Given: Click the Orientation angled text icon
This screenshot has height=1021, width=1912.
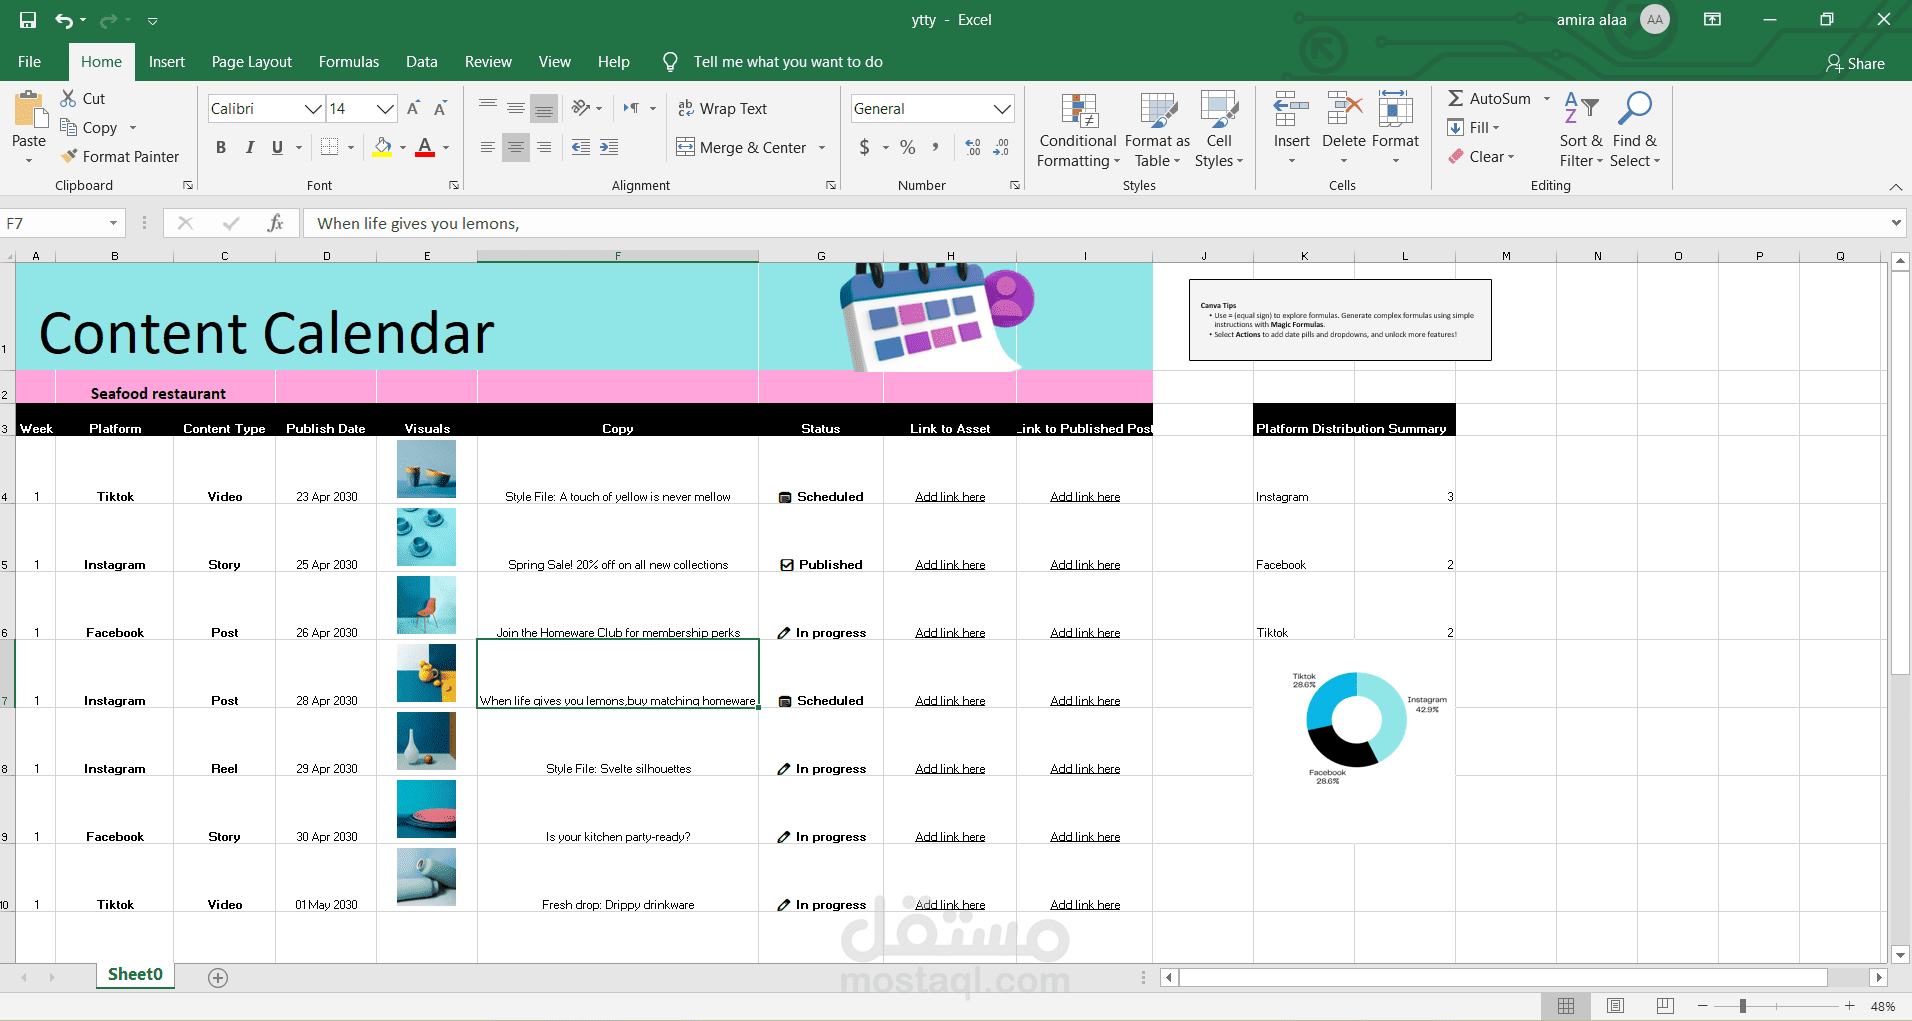Looking at the screenshot, I should [580, 108].
